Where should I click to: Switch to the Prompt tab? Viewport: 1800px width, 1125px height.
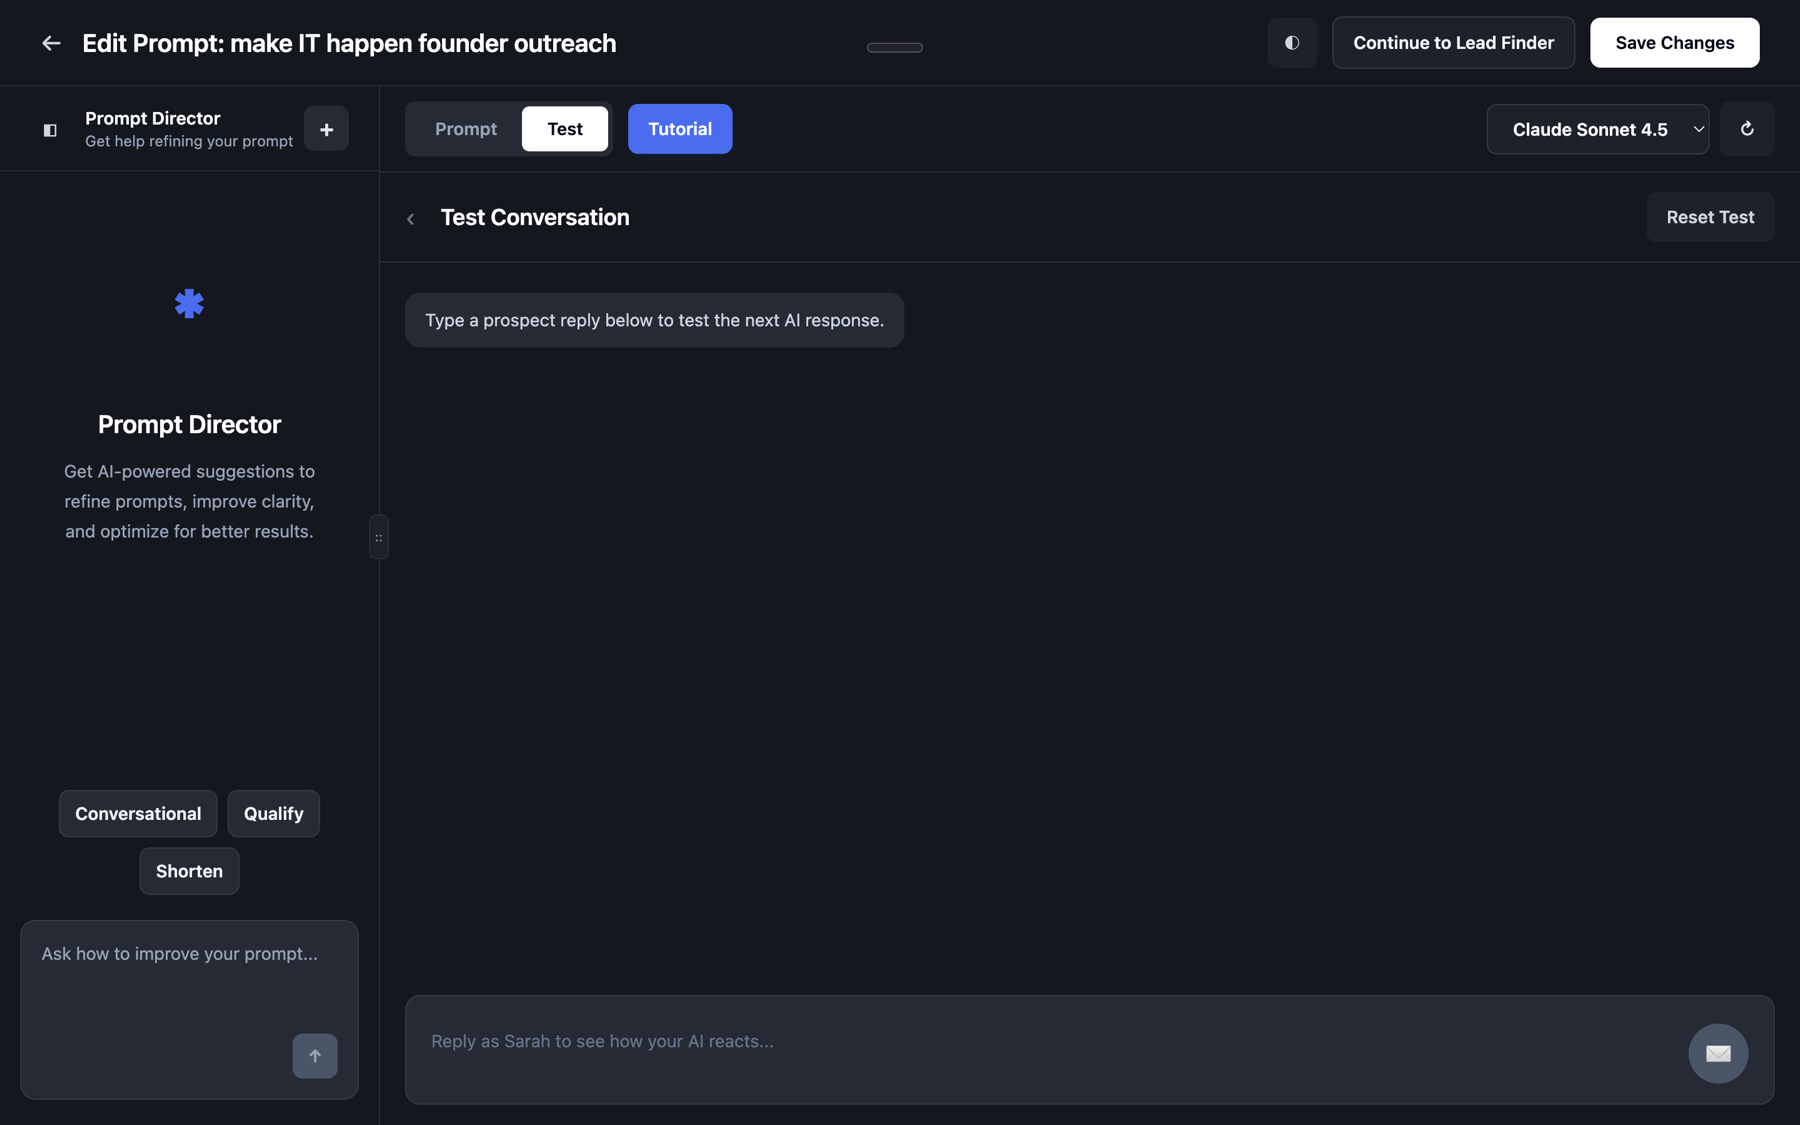coord(466,129)
